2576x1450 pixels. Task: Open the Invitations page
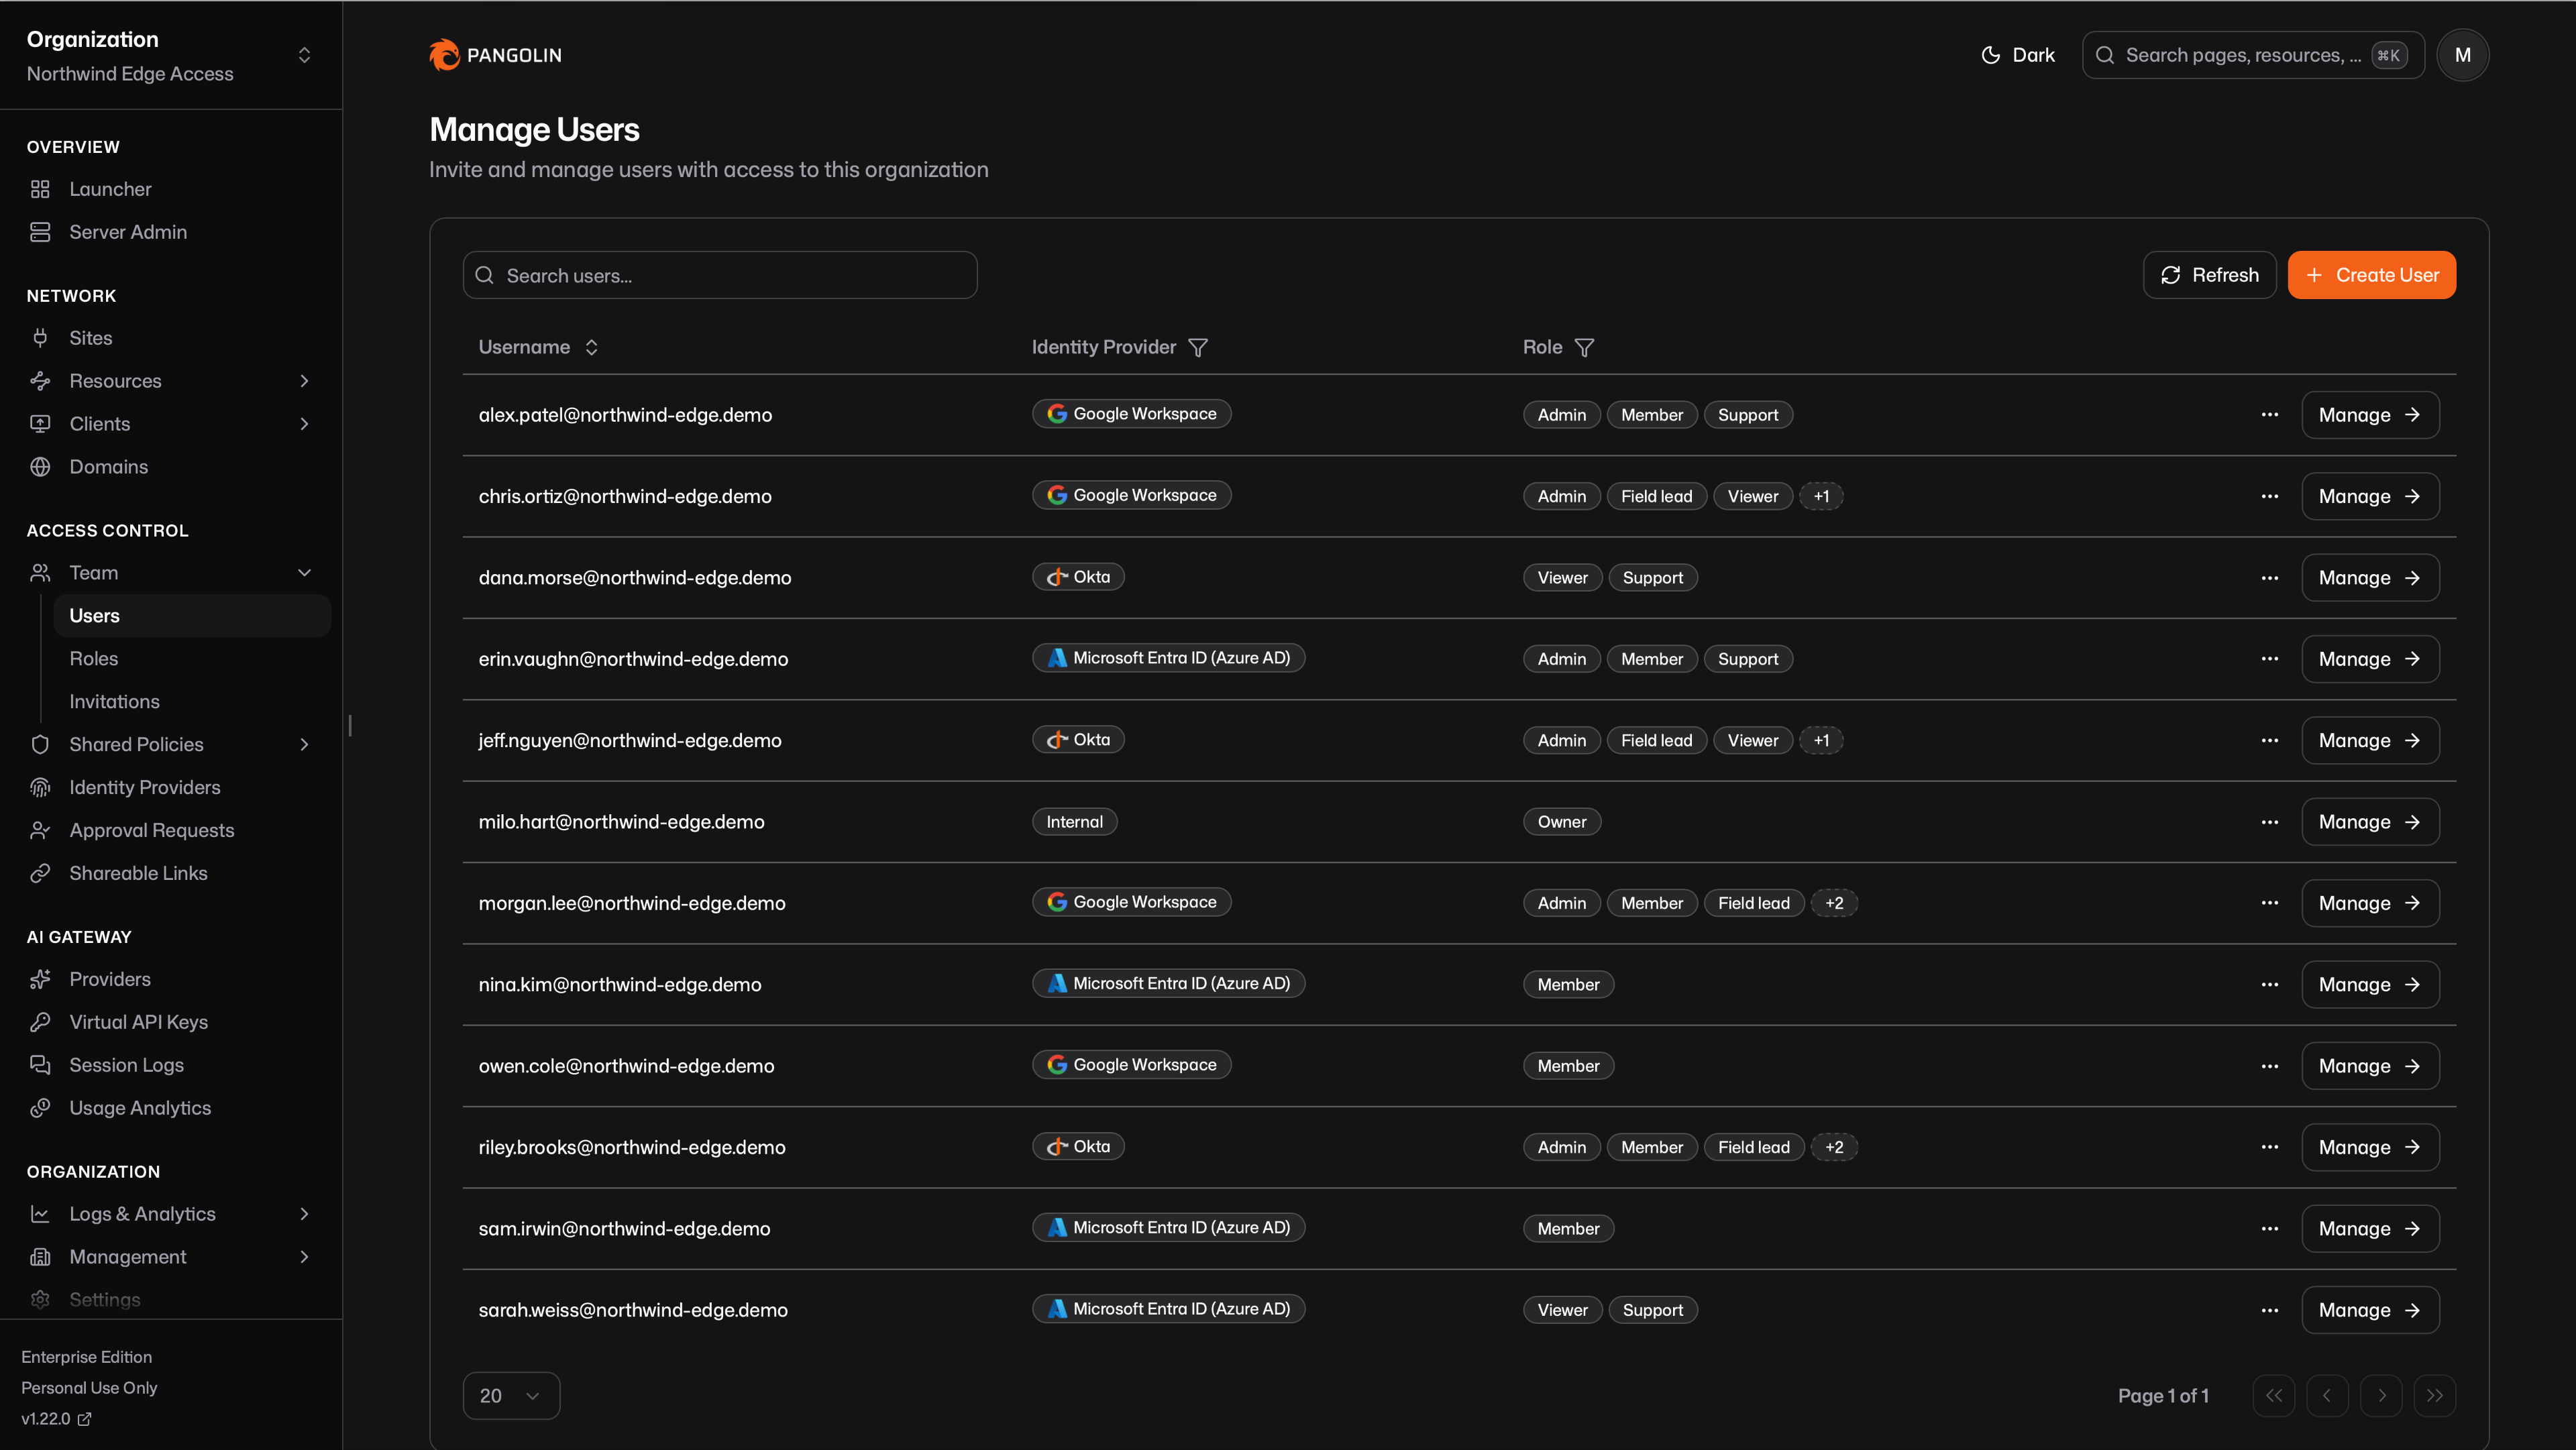(x=114, y=702)
